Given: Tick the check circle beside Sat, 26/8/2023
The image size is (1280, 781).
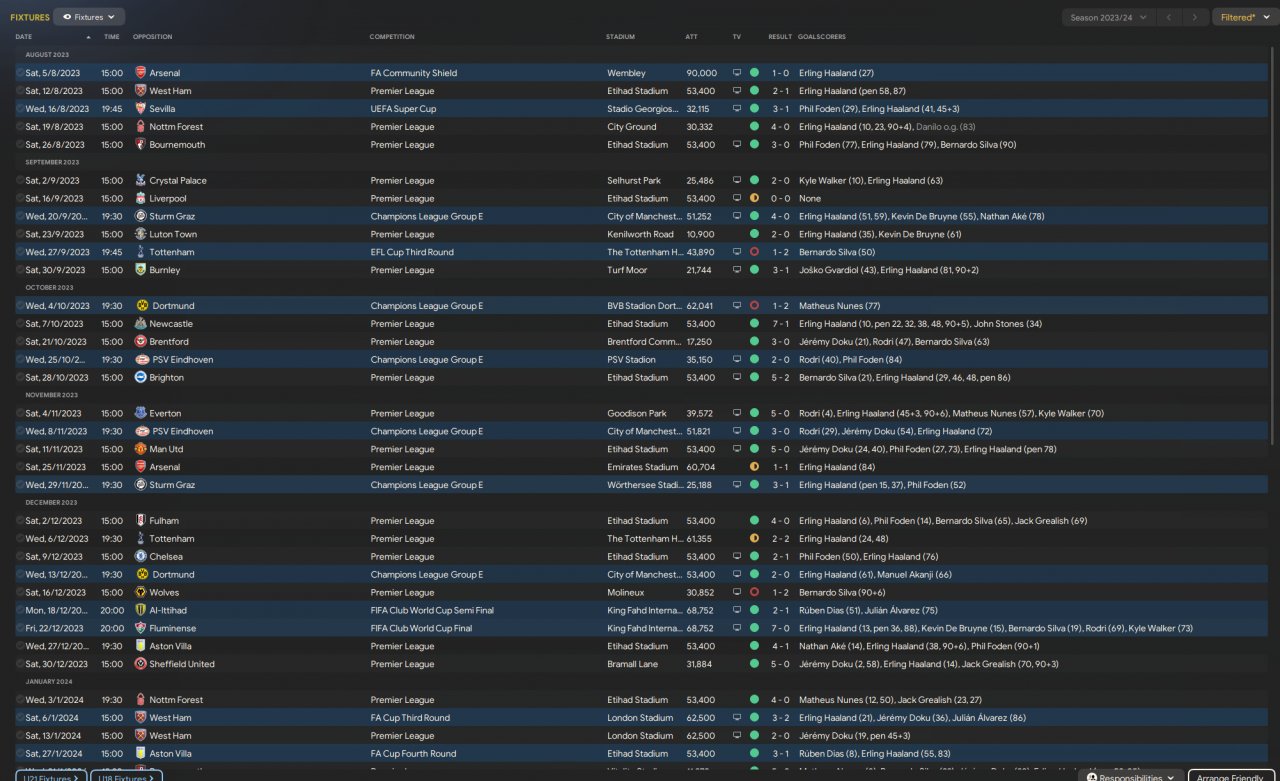Looking at the screenshot, I should (20, 145).
